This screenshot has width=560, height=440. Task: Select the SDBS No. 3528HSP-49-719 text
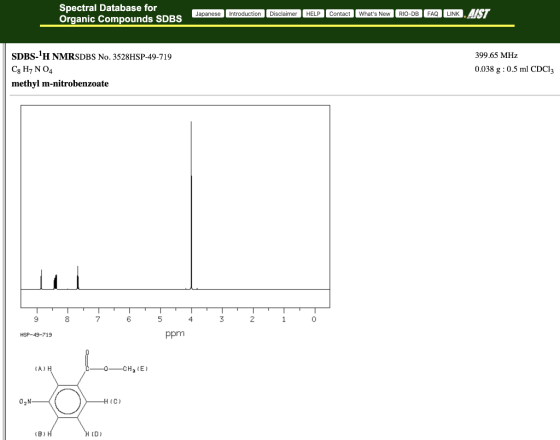tap(123, 57)
